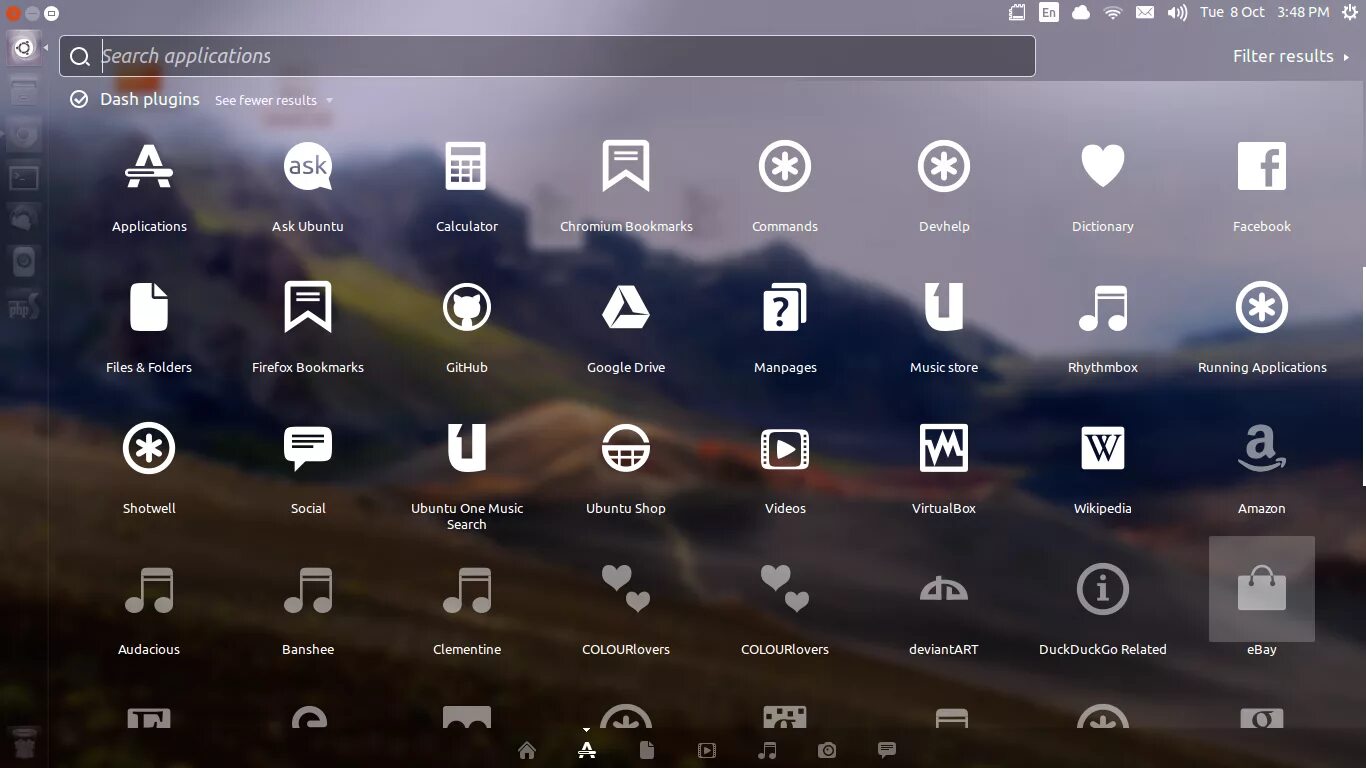Image resolution: width=1366 pixels, height=768 pixels.
Task: Open the Manpages plugin
Action: [785, 307]
